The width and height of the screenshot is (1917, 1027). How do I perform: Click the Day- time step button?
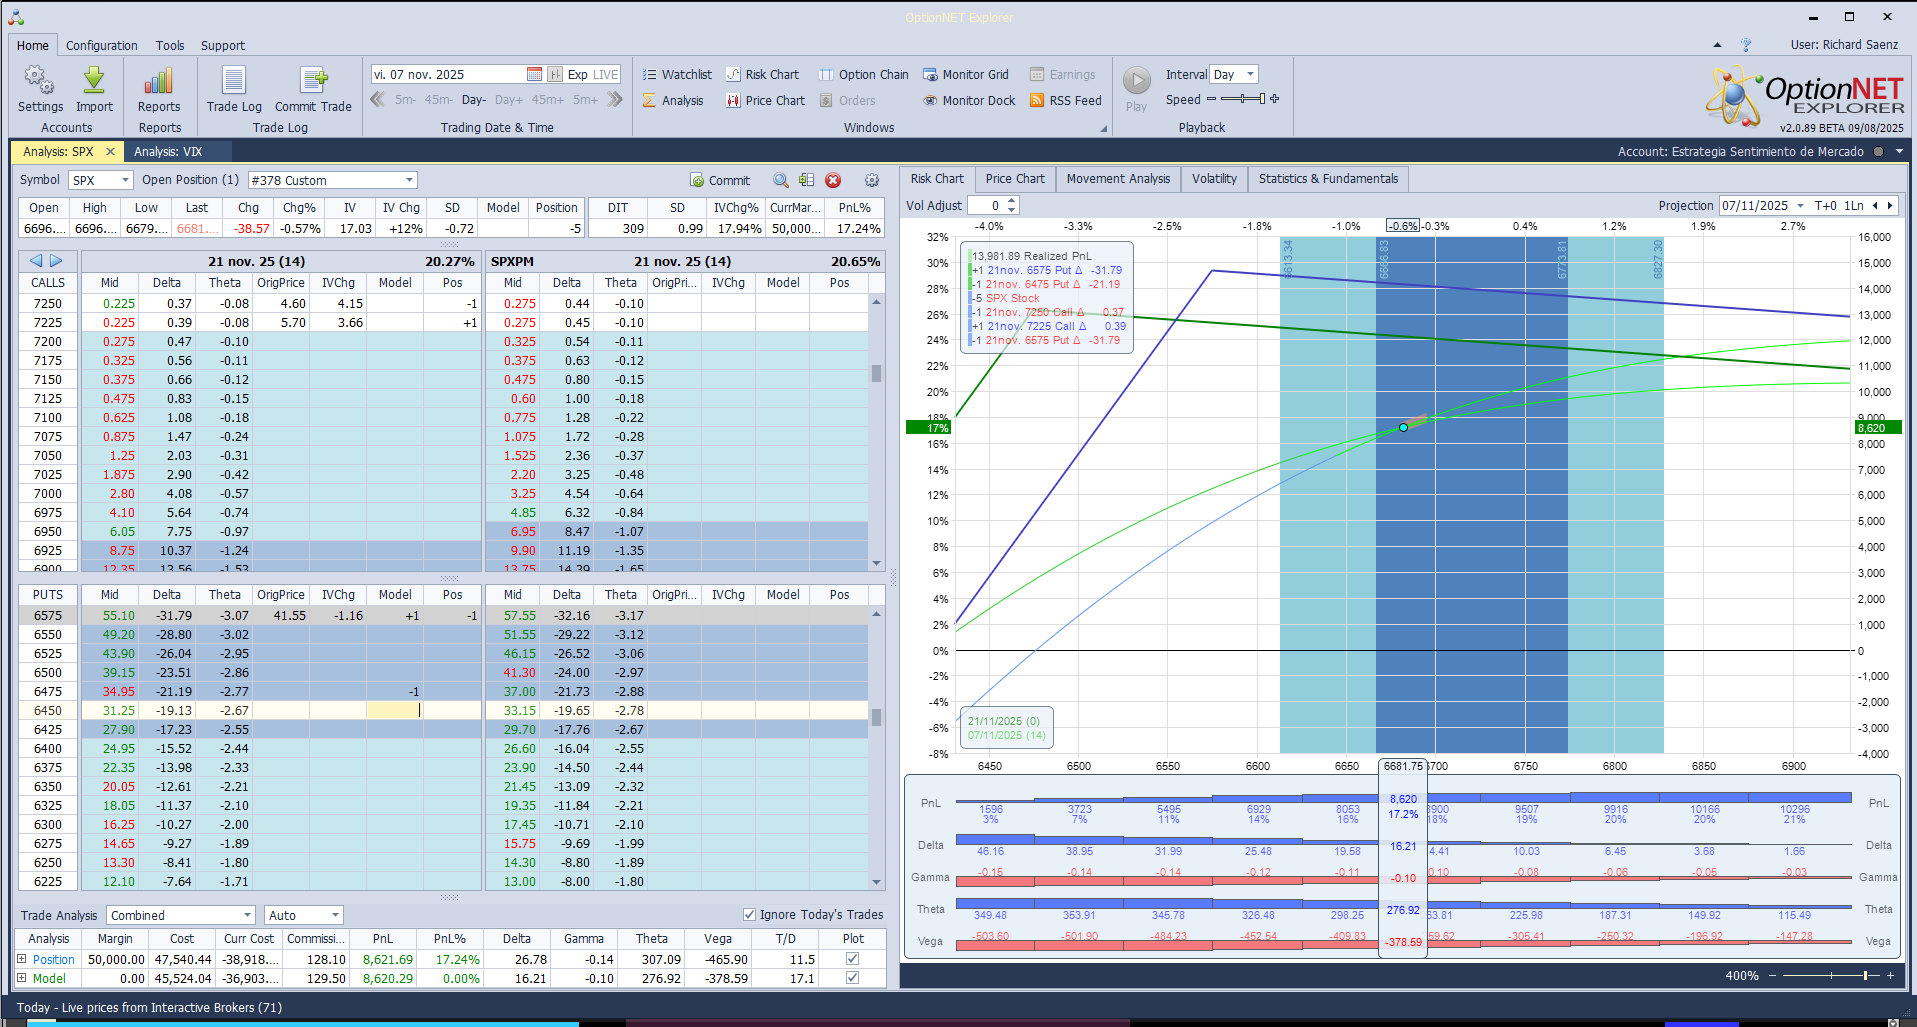(474, 99)
